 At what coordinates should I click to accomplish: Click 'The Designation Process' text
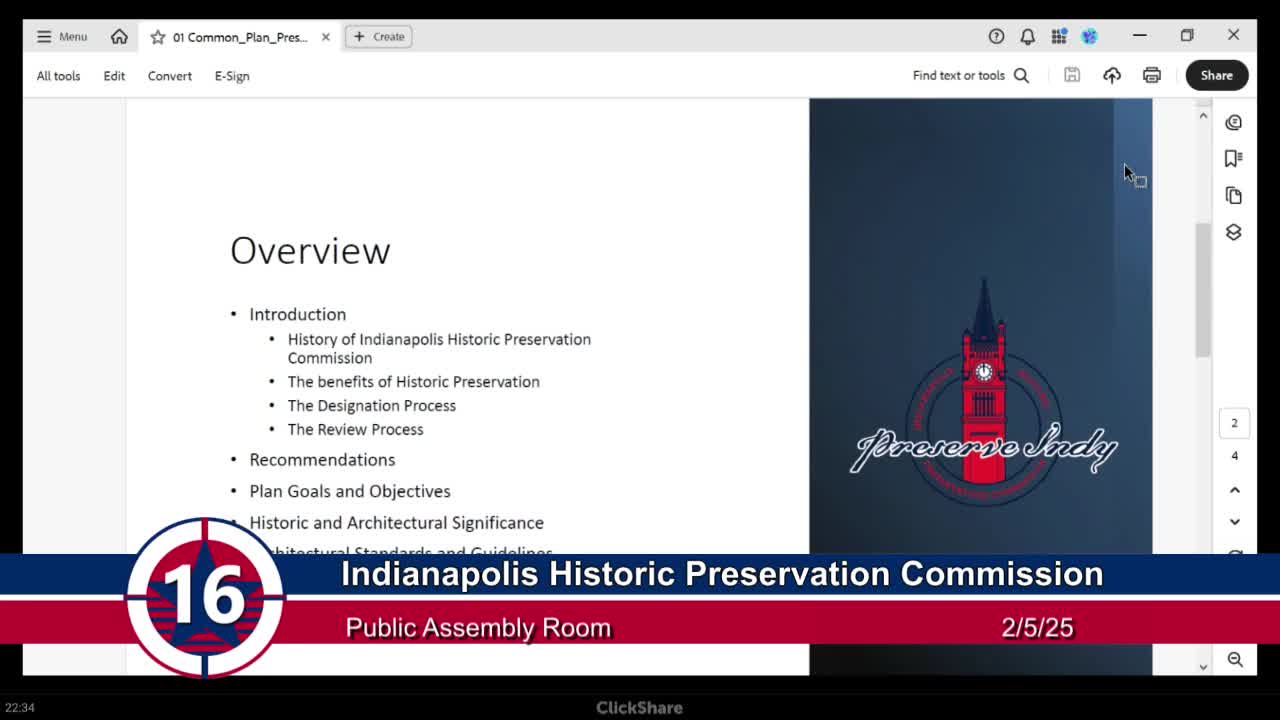pos(372,406)
